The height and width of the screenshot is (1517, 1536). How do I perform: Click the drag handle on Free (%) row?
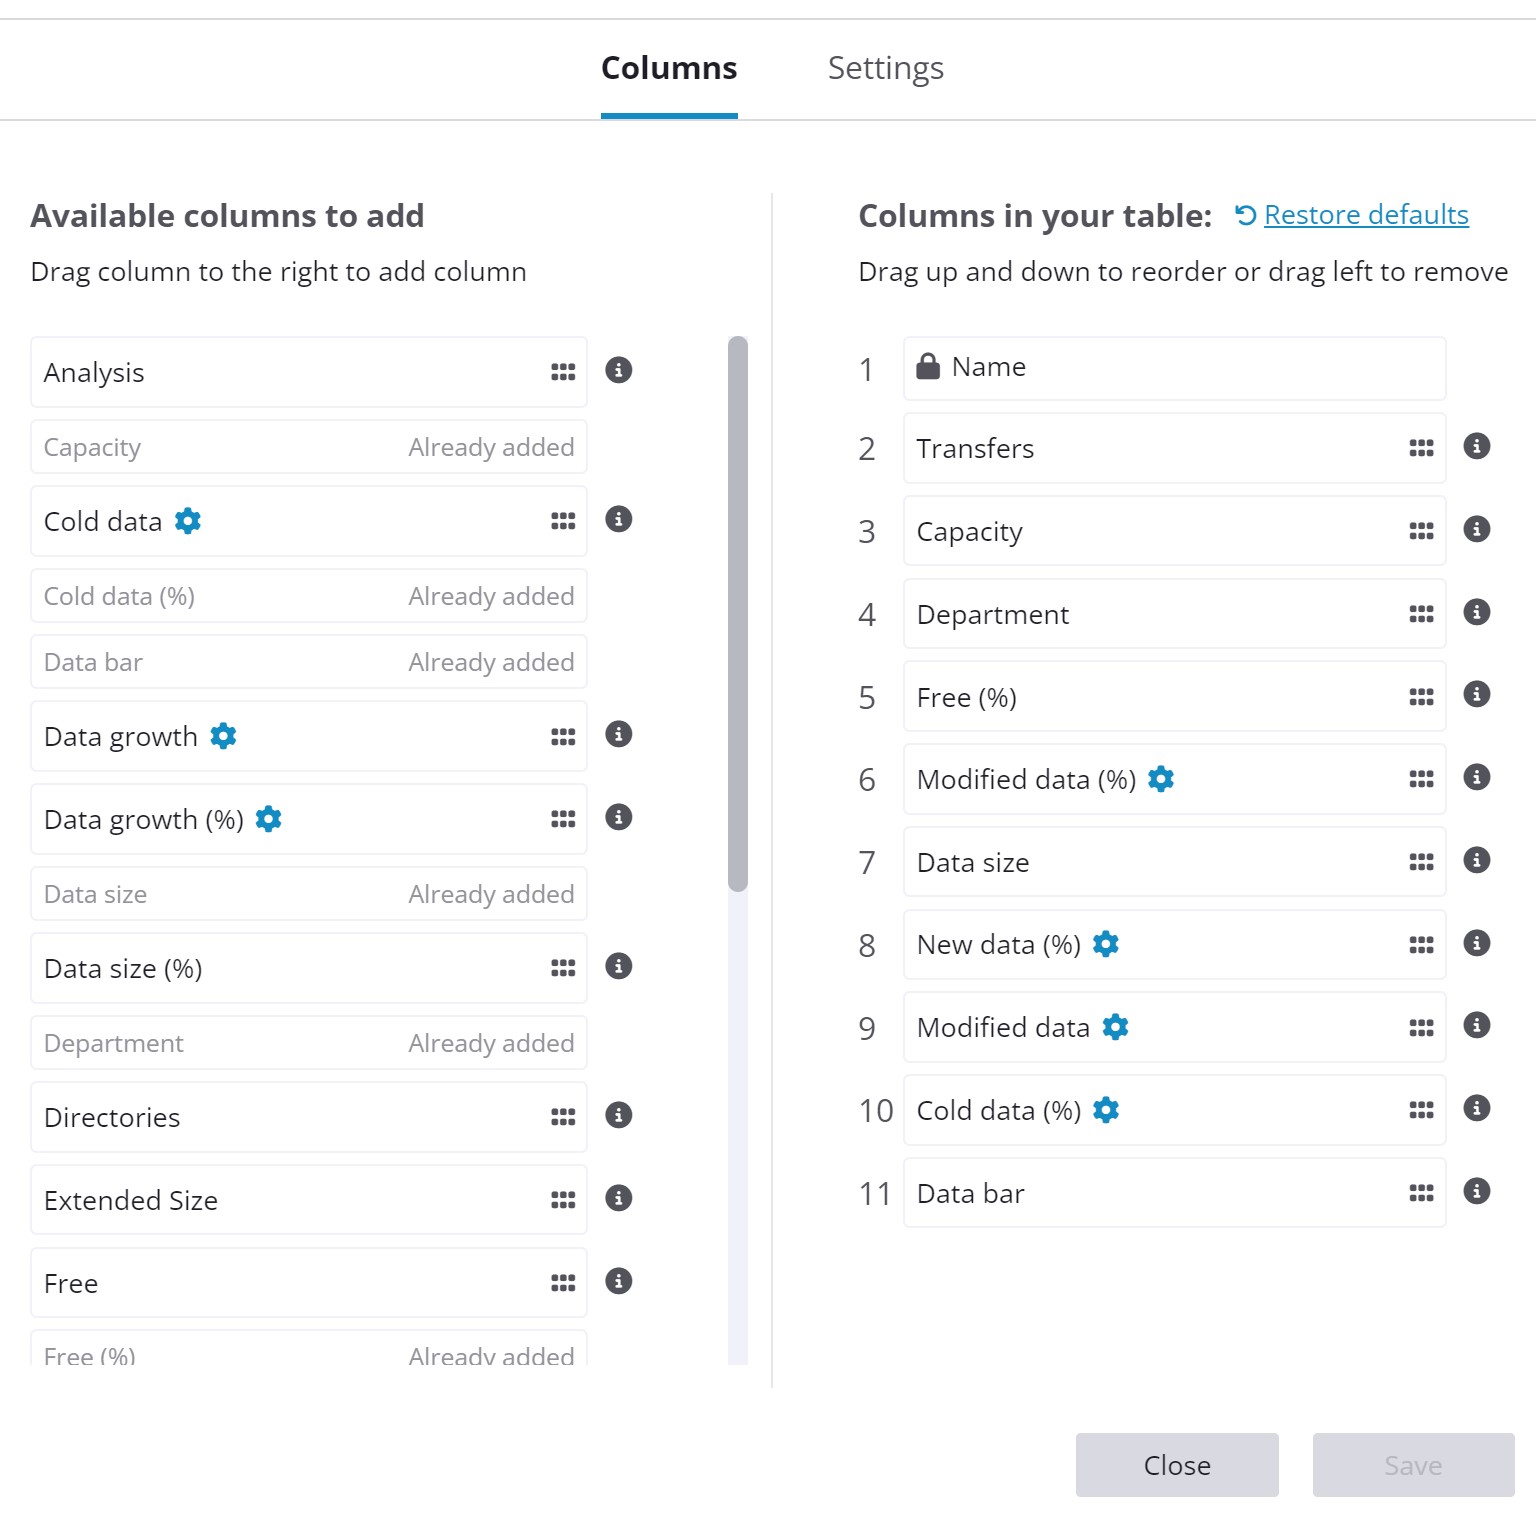[x=1421, y=697]
